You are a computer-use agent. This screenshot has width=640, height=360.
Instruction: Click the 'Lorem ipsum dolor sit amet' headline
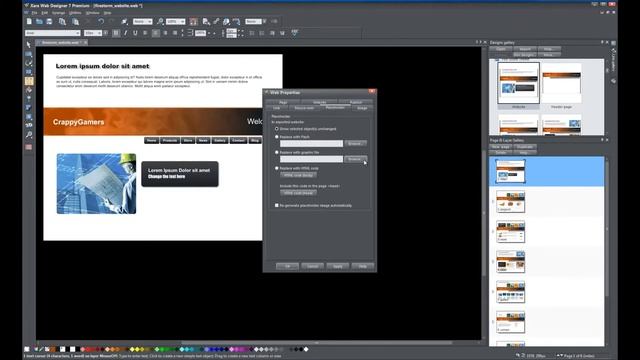[102, 66]
